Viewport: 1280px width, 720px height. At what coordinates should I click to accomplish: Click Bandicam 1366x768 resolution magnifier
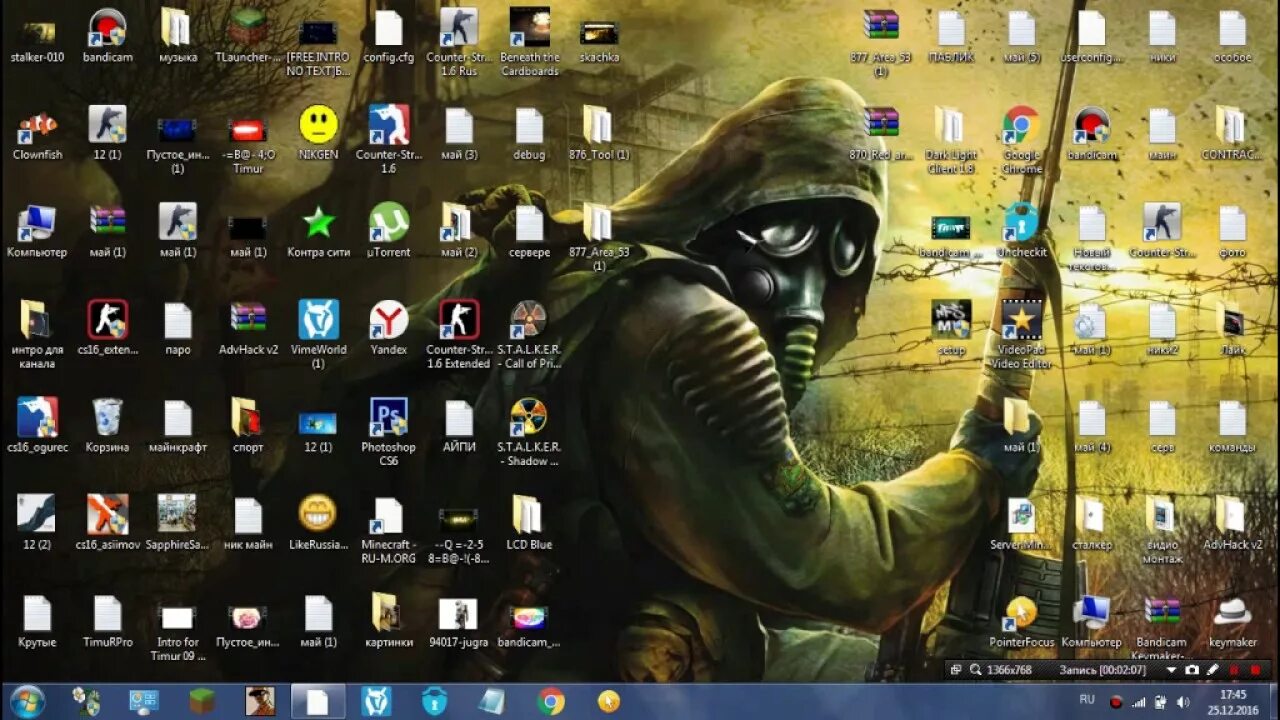pyautogui.click(x=975, y=669)
